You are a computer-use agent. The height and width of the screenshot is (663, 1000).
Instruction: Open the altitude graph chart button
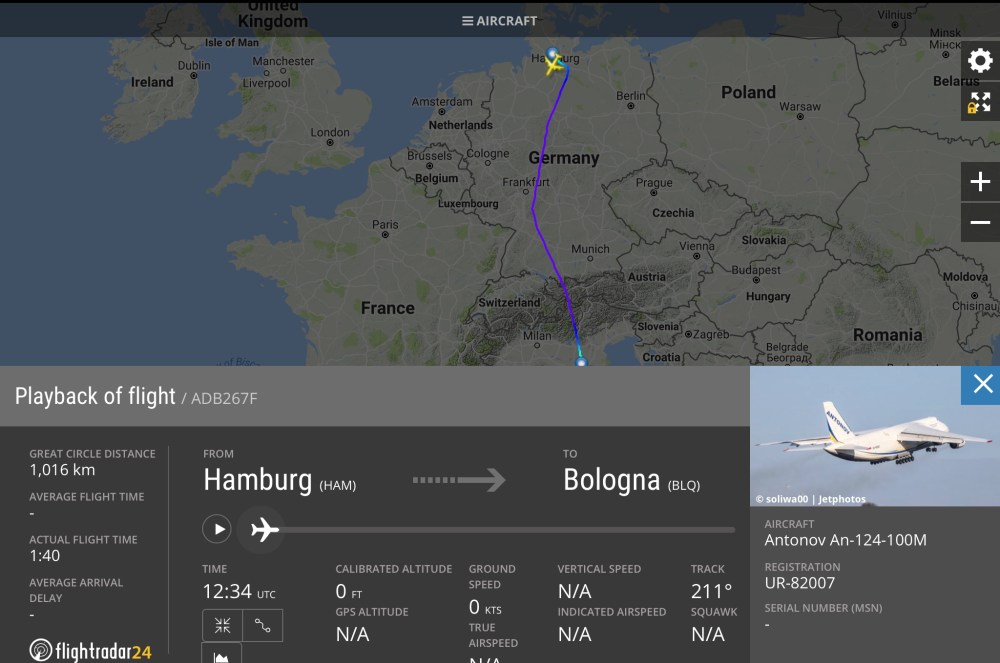pos(222,655)
